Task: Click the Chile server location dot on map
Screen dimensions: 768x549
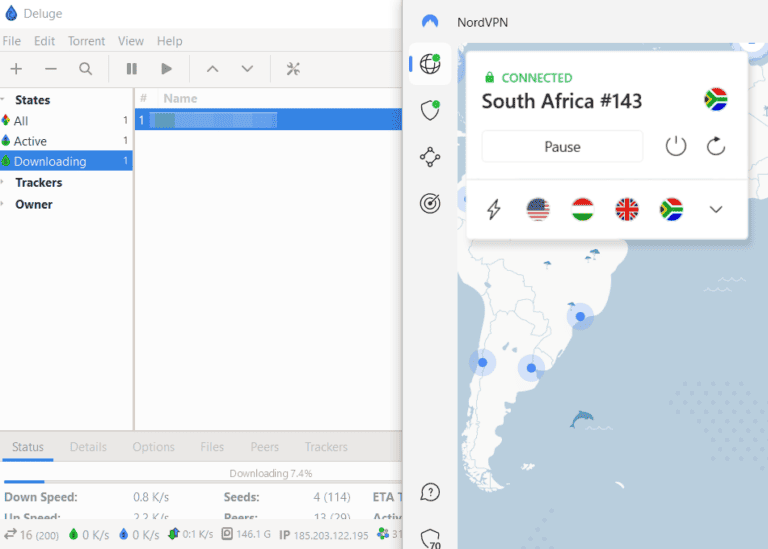Action: pyautogui.click(x=482, y=362)
